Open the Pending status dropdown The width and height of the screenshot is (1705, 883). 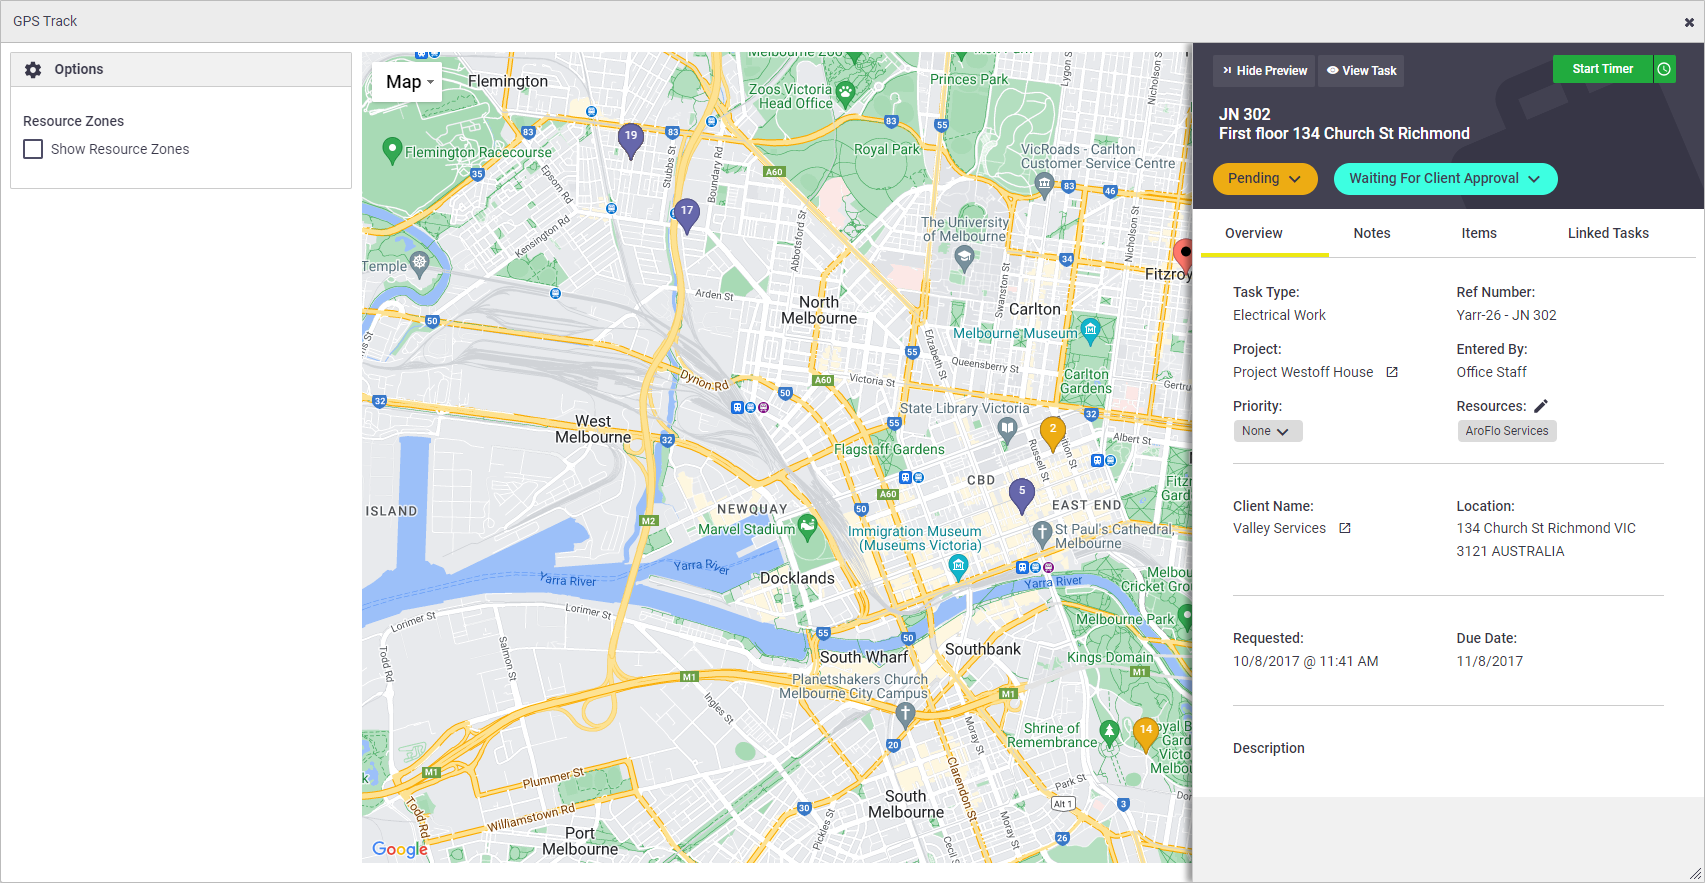click(1265, 179)
